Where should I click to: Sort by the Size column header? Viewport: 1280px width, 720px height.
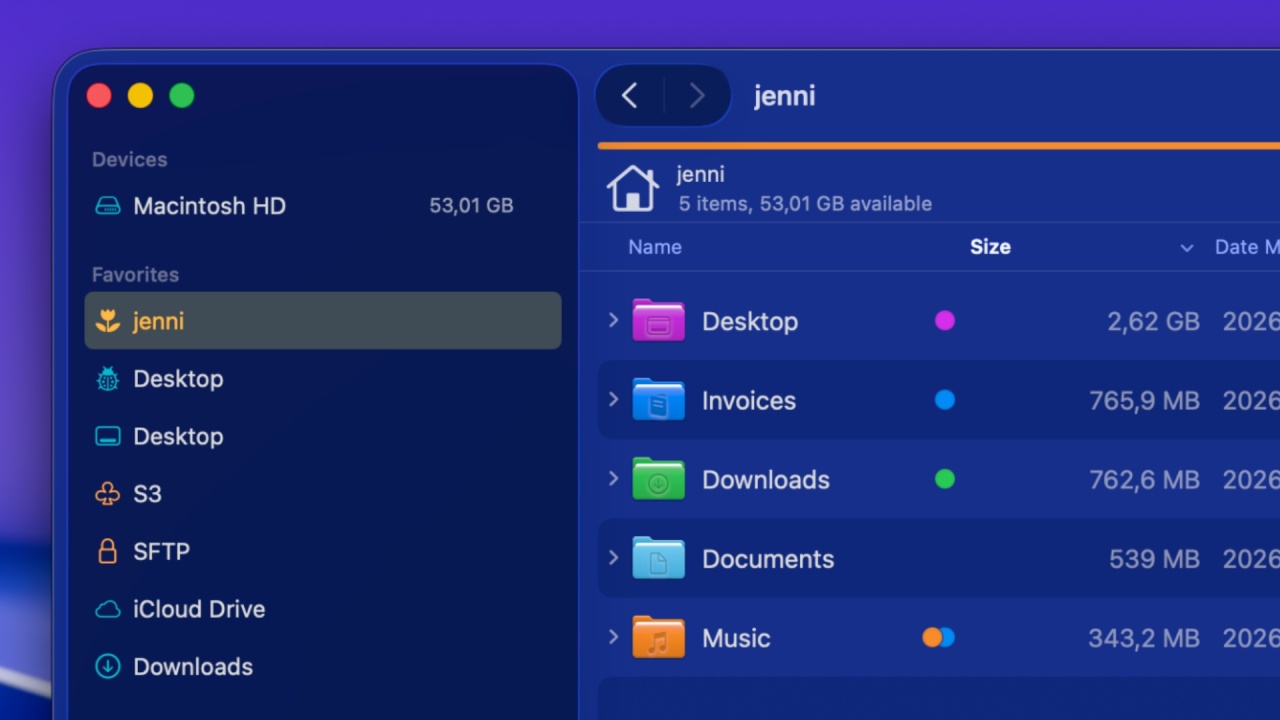990,247
